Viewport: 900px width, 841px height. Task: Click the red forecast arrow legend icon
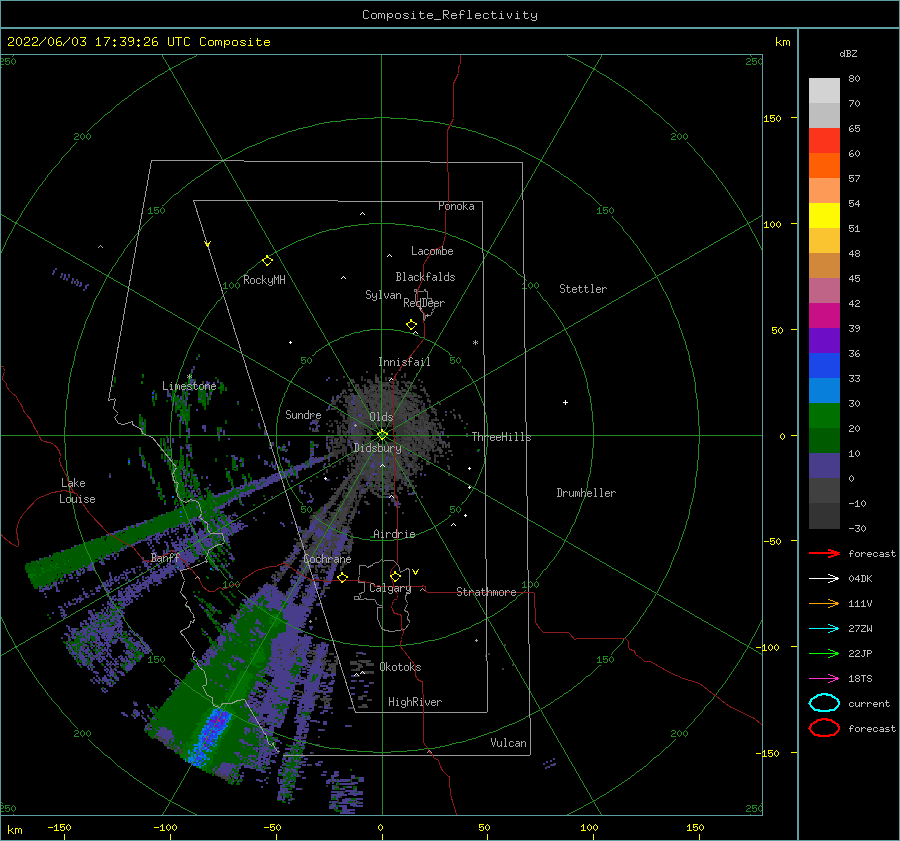(x=824, y=553)
